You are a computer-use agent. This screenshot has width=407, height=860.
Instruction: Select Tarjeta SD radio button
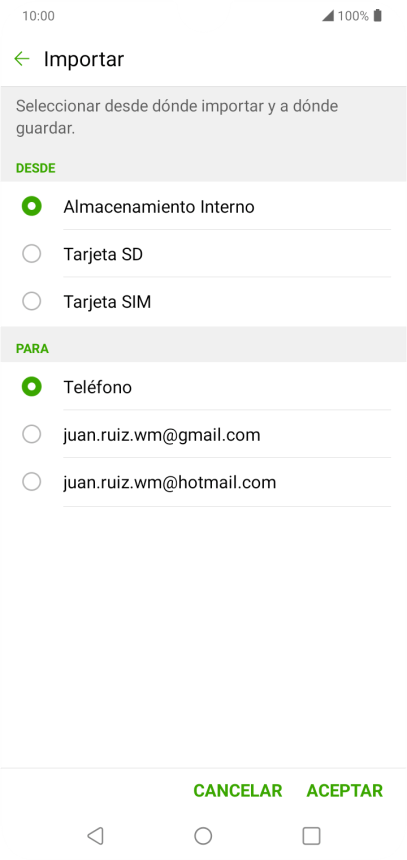click(x=31, y=254)
